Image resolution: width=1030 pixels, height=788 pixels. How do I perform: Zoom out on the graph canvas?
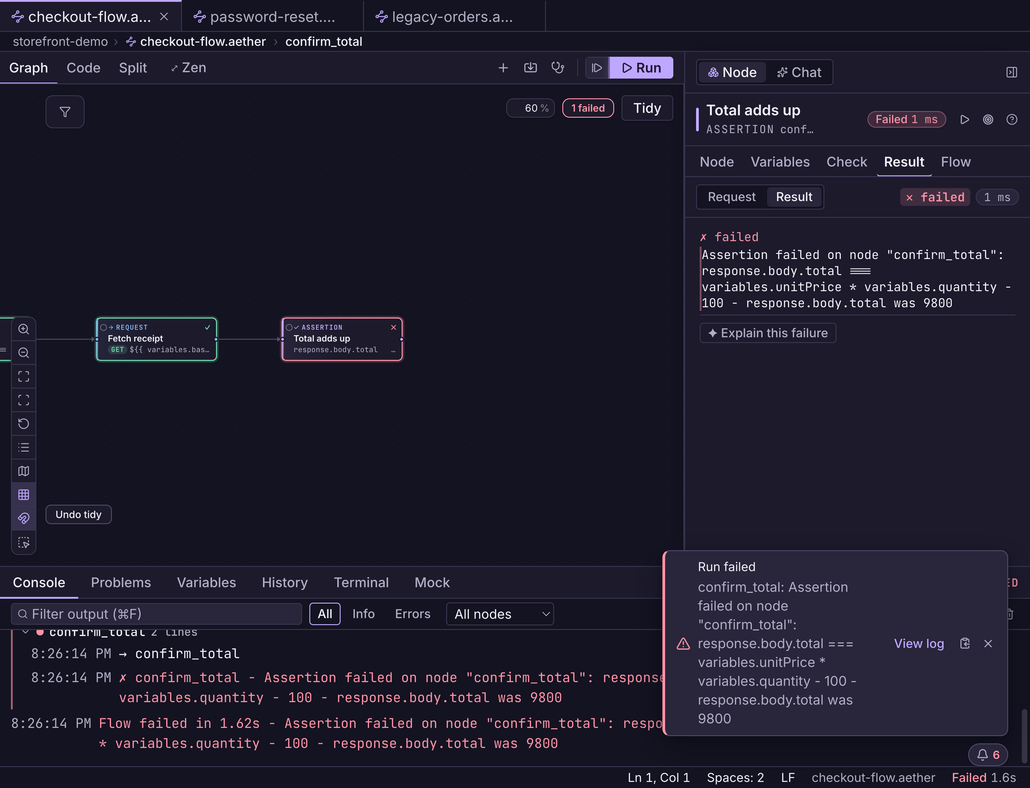[x=24, y=353]
